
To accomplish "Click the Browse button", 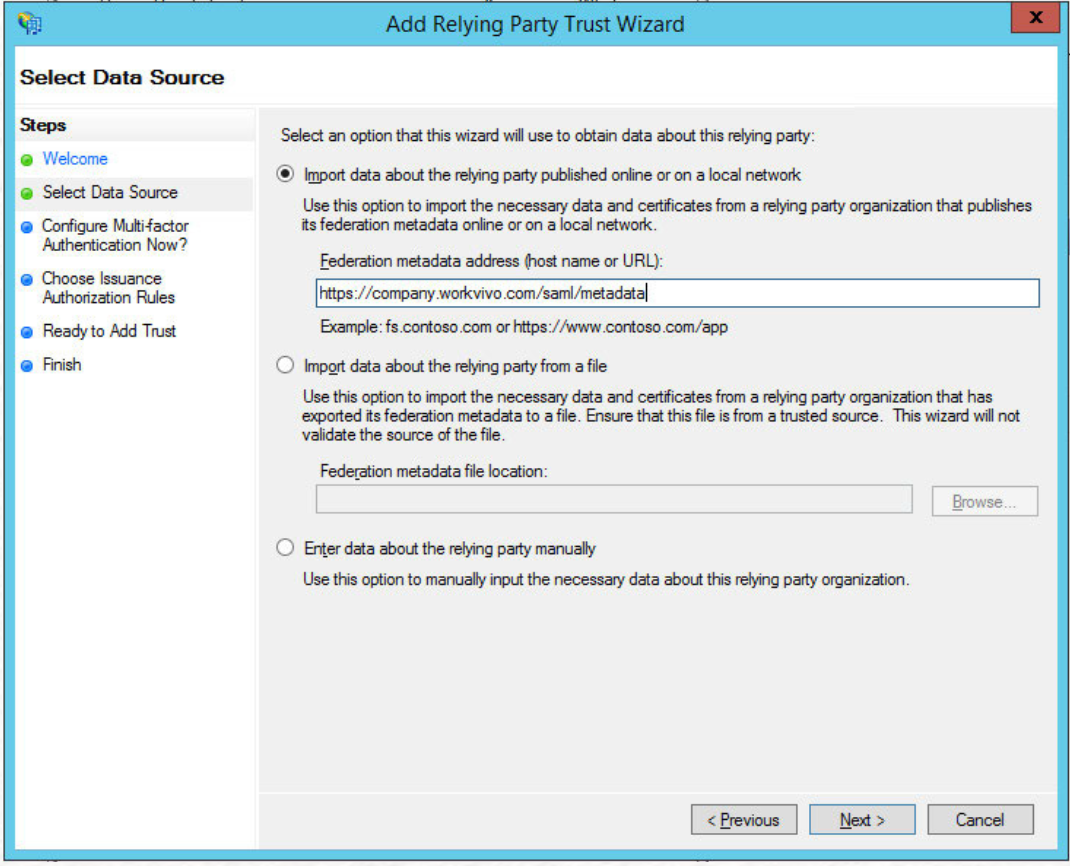I will click(985, 502).
